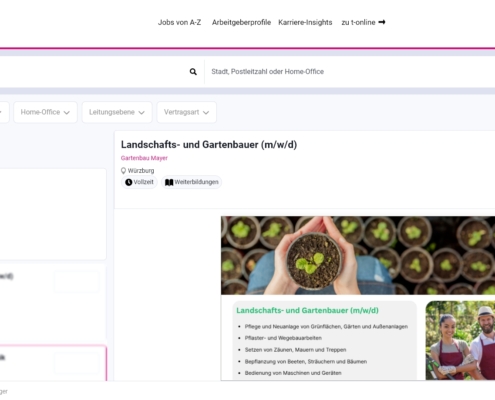Click the book icon on Weiterbildungen tag
Image resolution: width=495 pixels, height=400 pixels.
[x=169, y=182]
